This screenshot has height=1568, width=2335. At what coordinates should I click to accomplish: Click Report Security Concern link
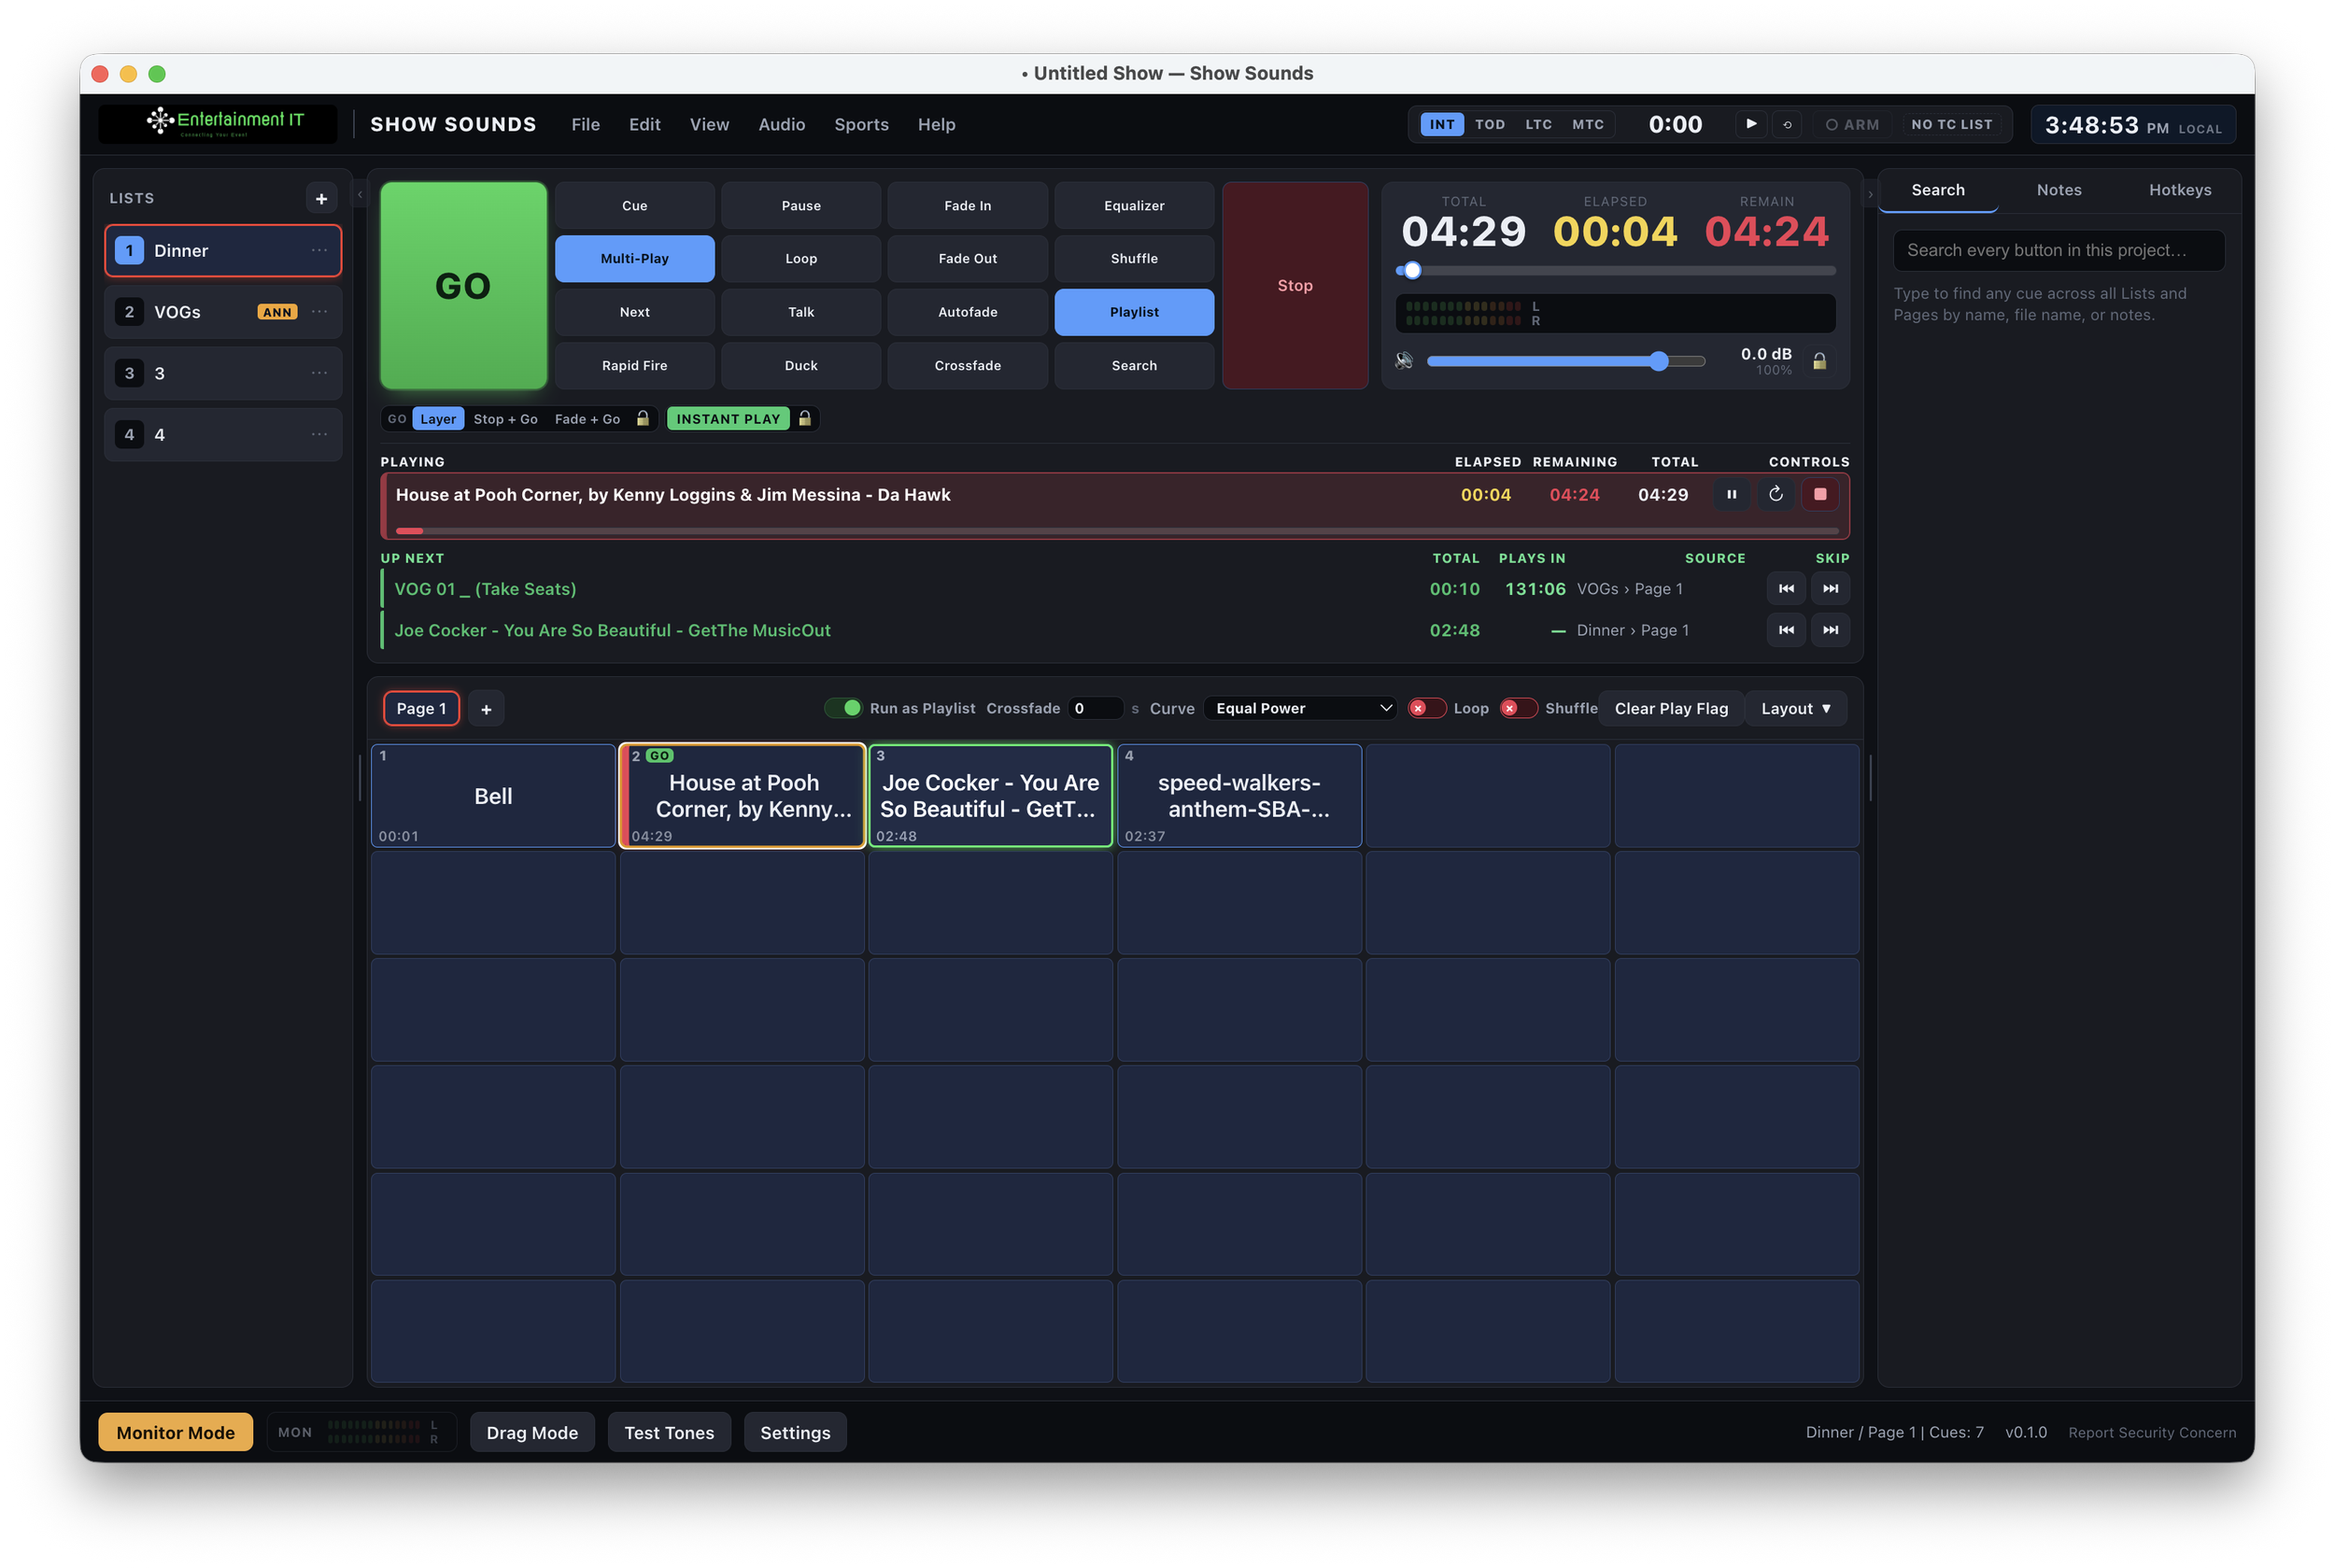click(x=2151, y=1433)
